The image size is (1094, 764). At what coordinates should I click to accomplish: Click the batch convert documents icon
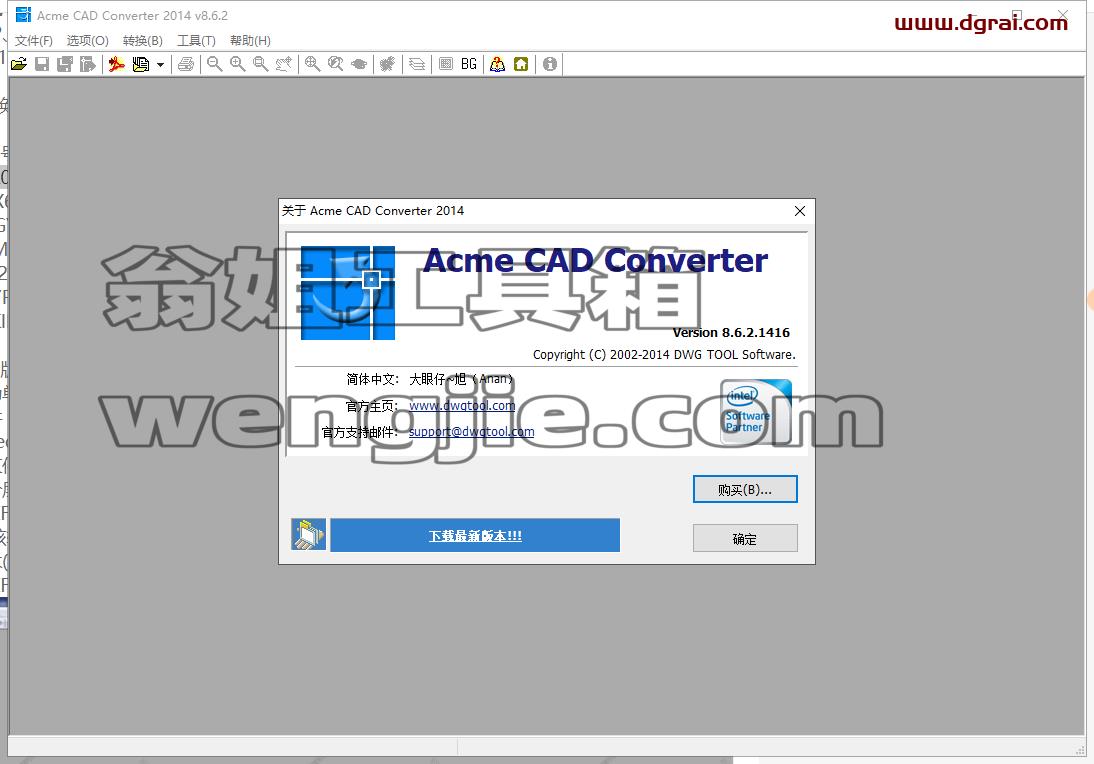141,64
